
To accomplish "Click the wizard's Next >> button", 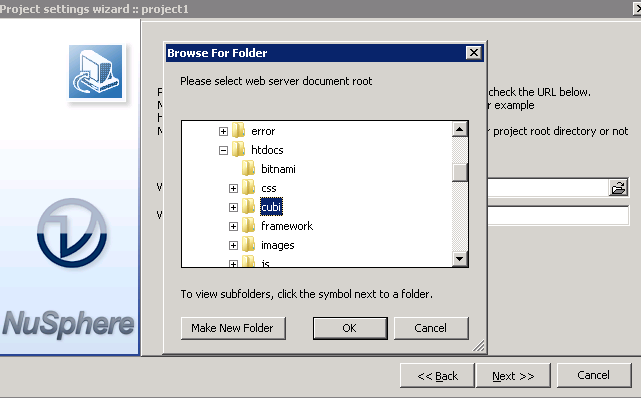I will [x=513, y=376].
